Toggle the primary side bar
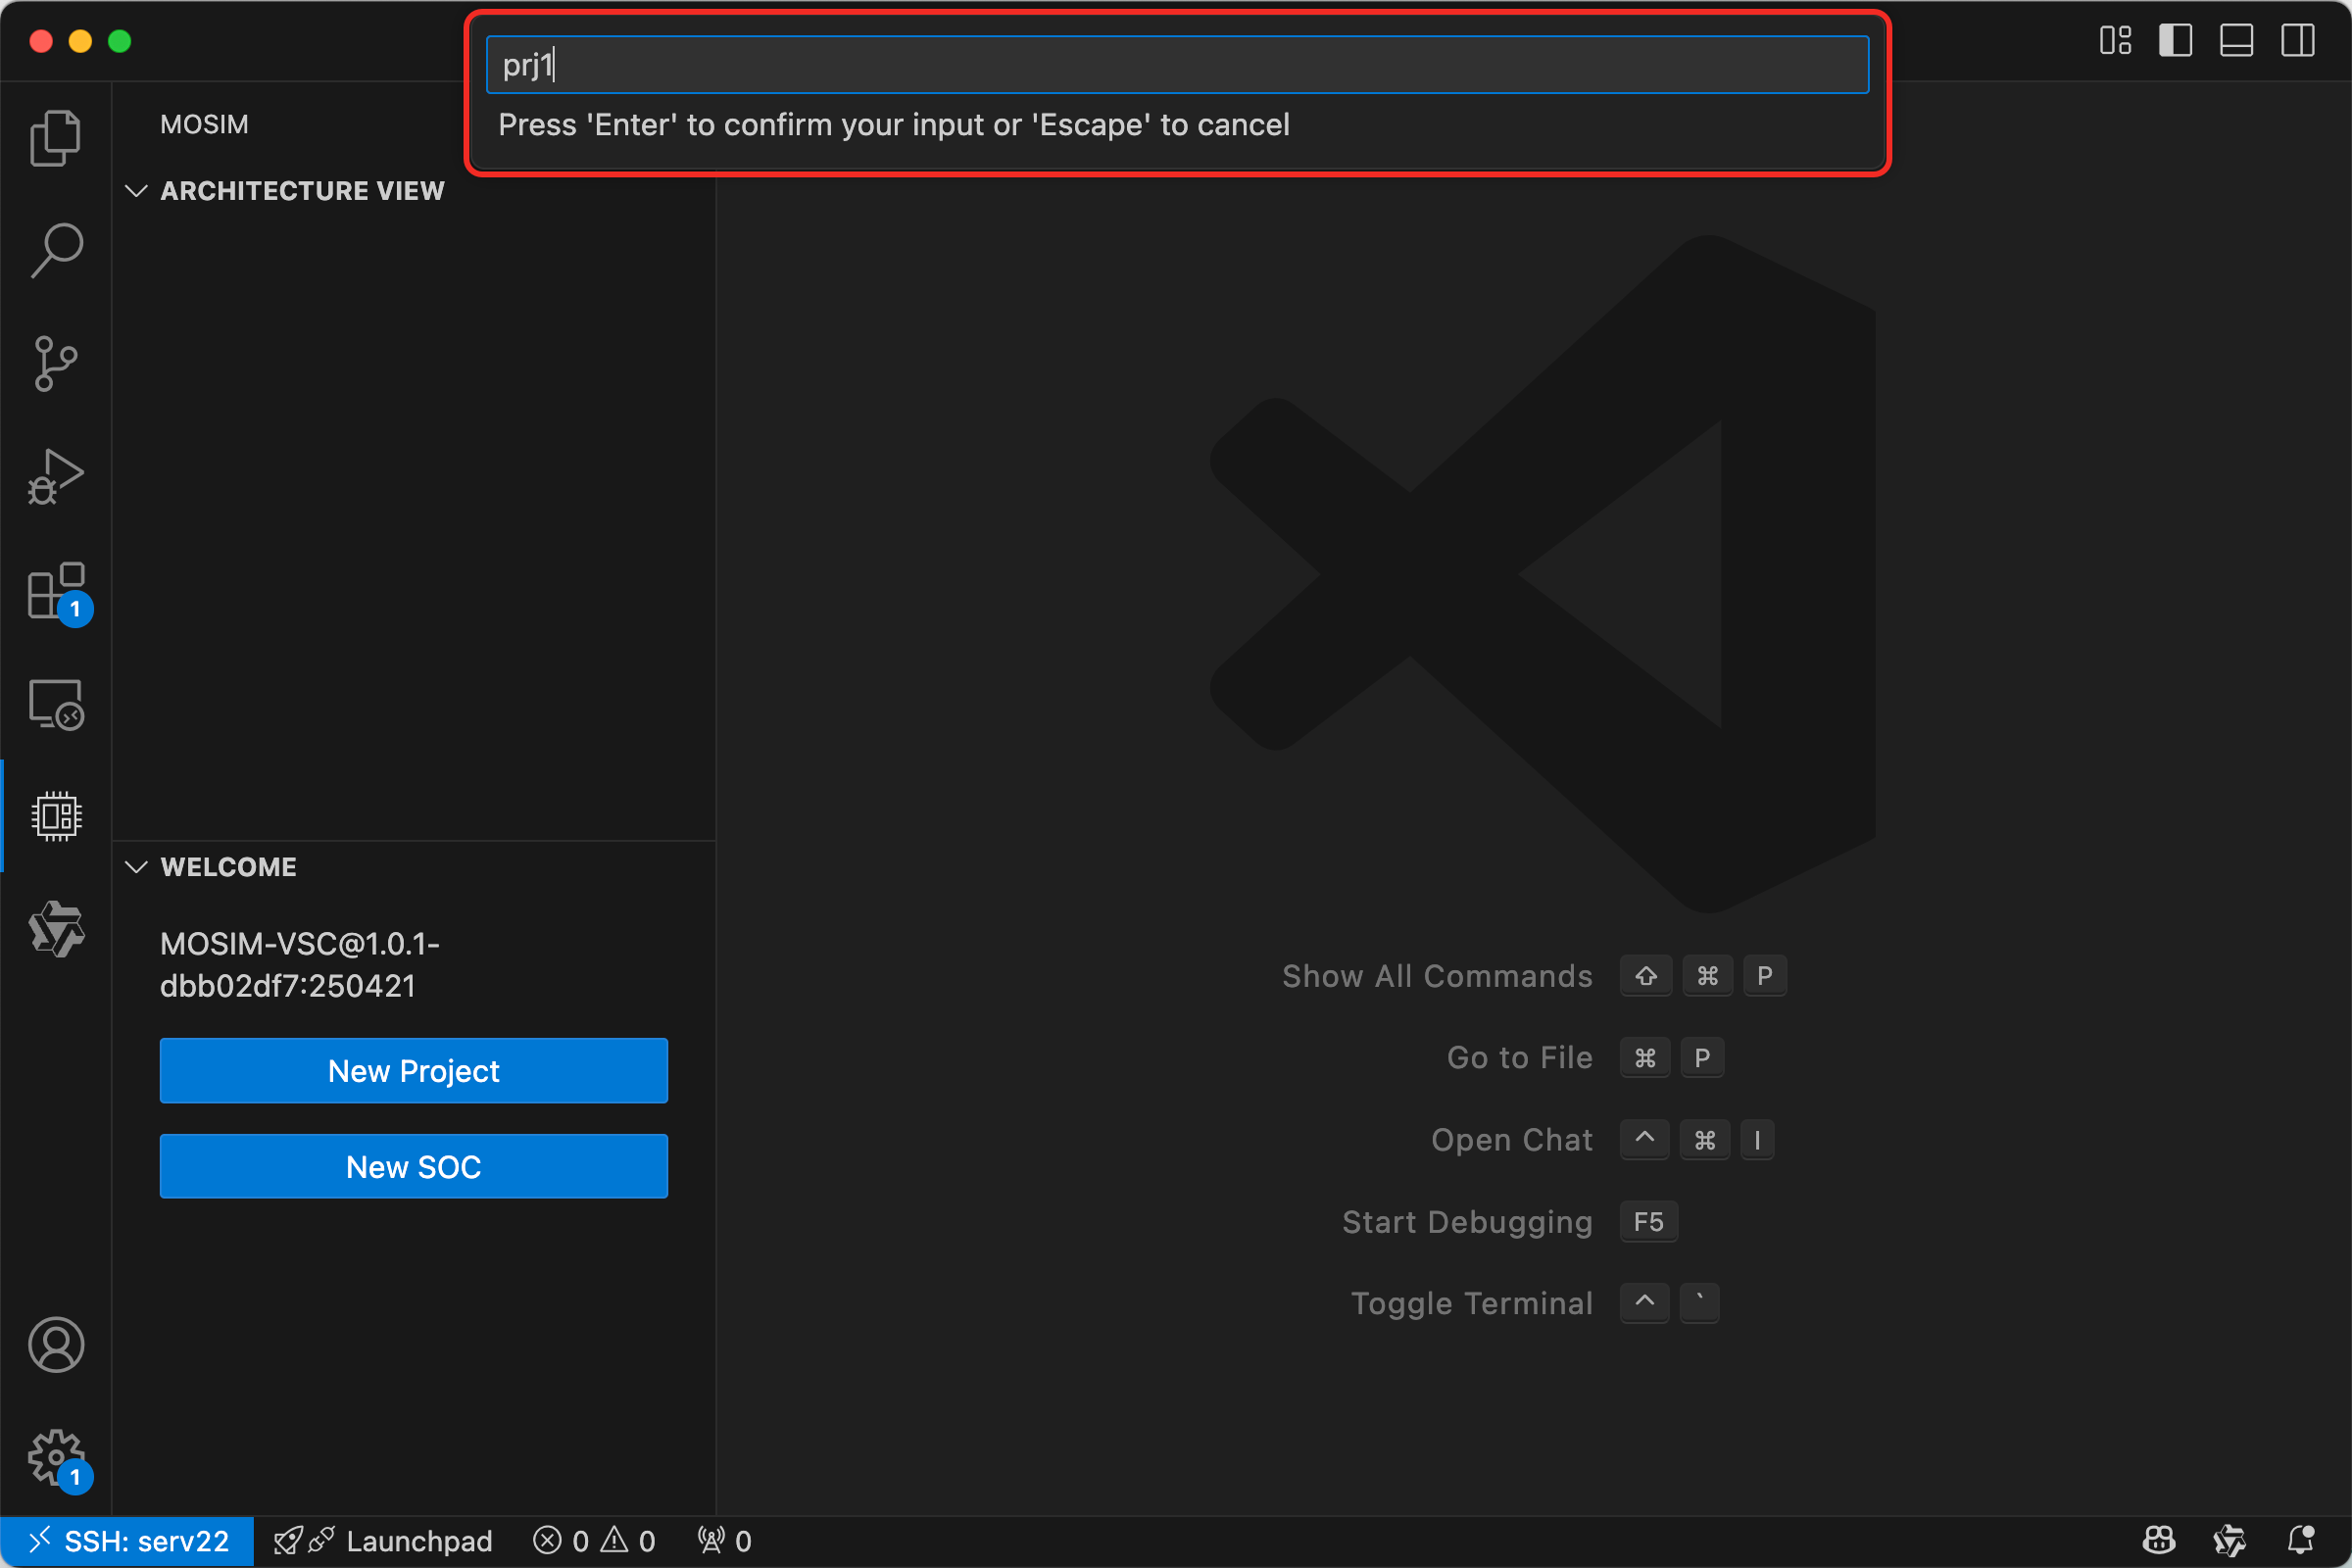The height and width of the screenshot is (1568, 2352). click(x=2175, y=41)
